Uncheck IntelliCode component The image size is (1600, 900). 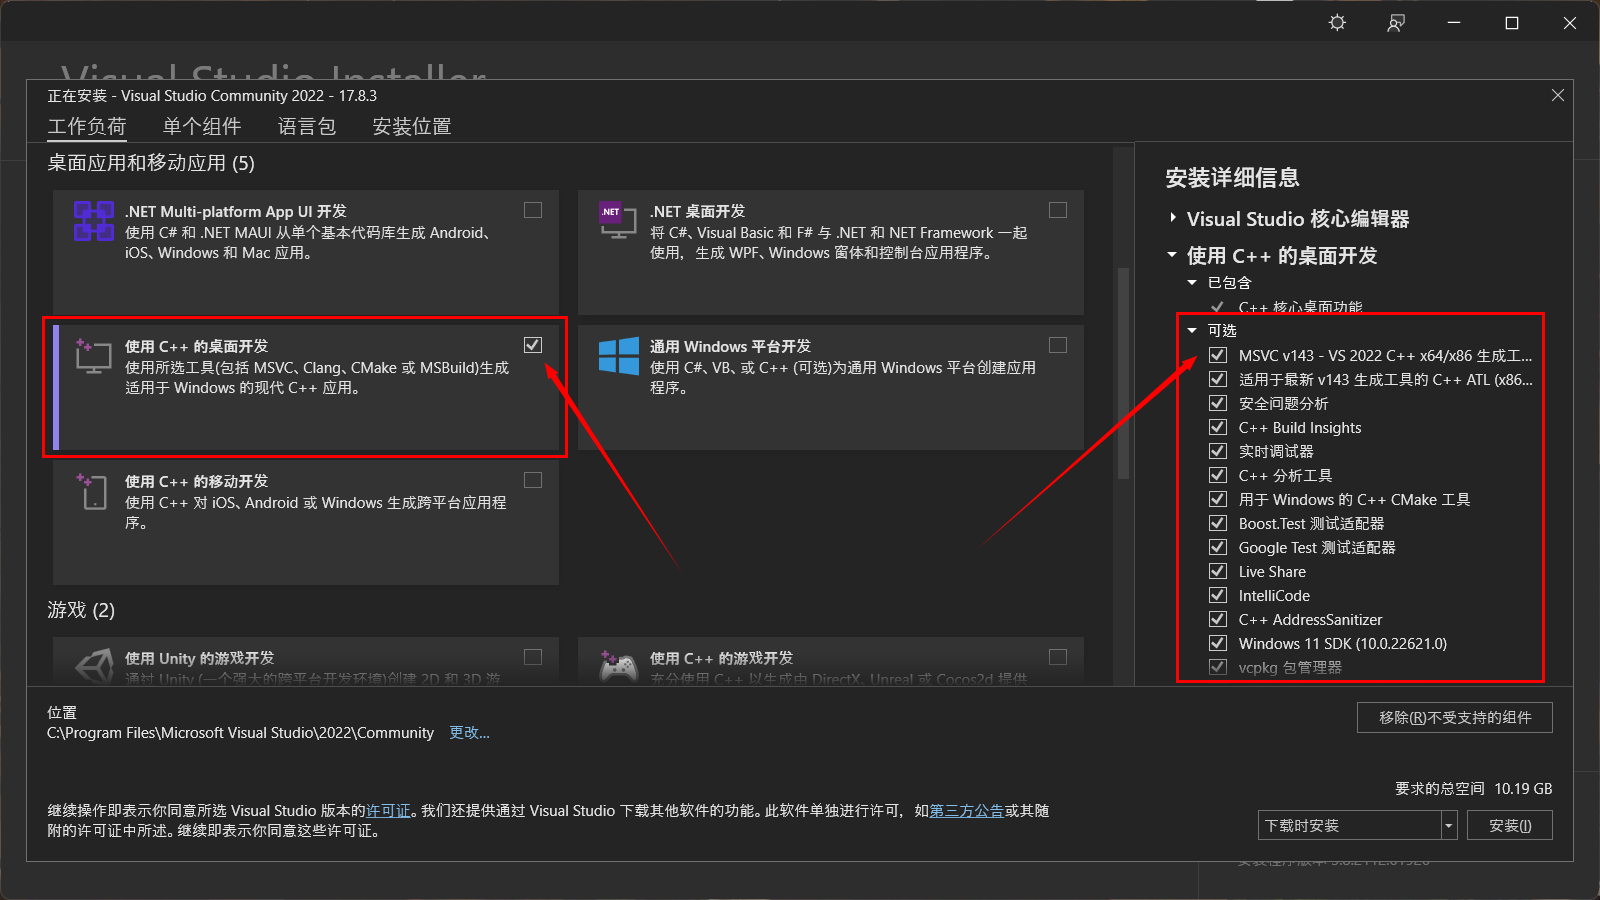coord(1218,595)
